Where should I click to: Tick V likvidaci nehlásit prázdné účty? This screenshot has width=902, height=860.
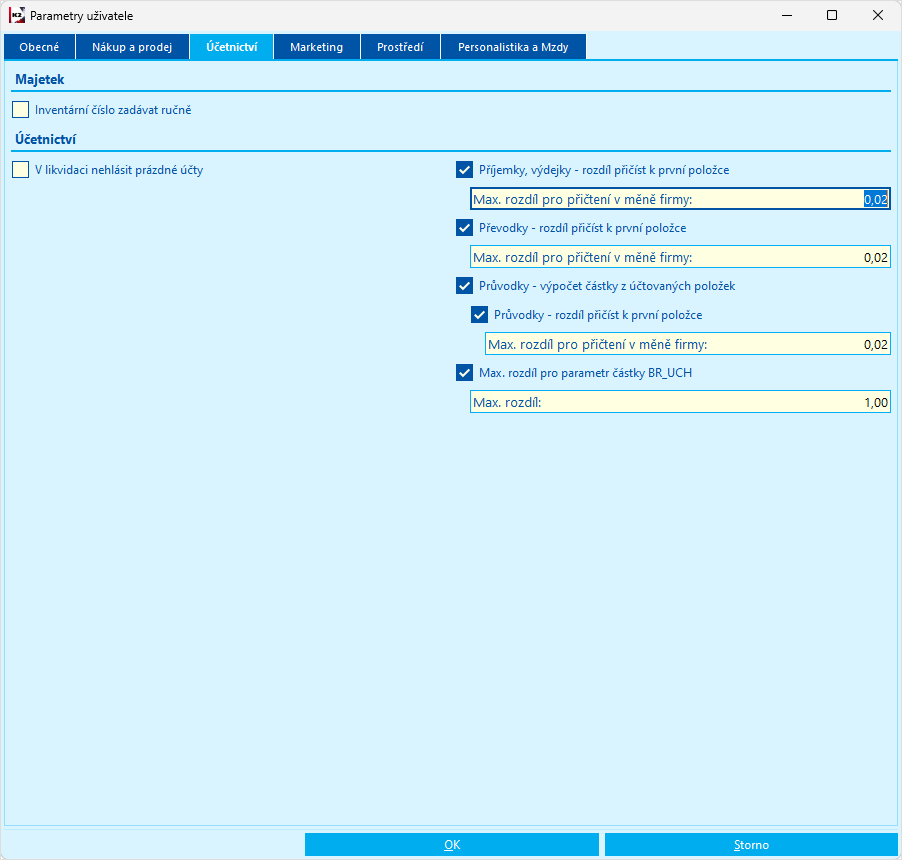point(21,170)
